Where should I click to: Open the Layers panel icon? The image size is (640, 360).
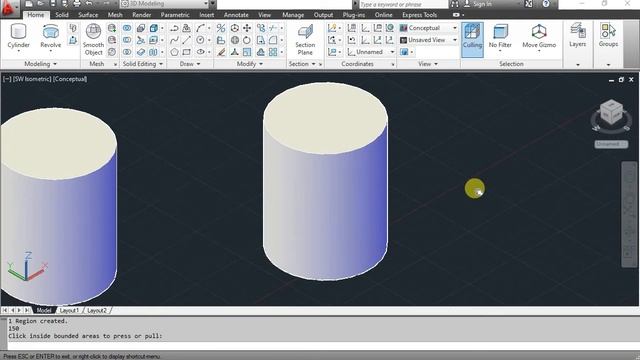(x=578, y=36)
